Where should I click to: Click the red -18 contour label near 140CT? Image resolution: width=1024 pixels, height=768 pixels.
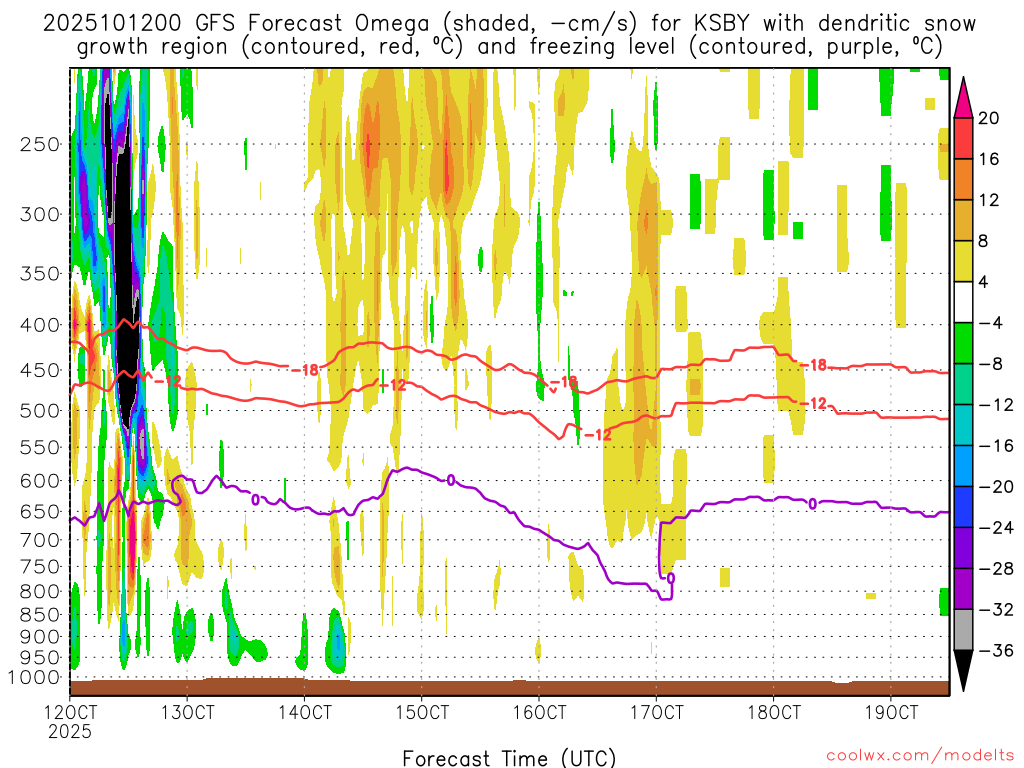click(305, 370)
